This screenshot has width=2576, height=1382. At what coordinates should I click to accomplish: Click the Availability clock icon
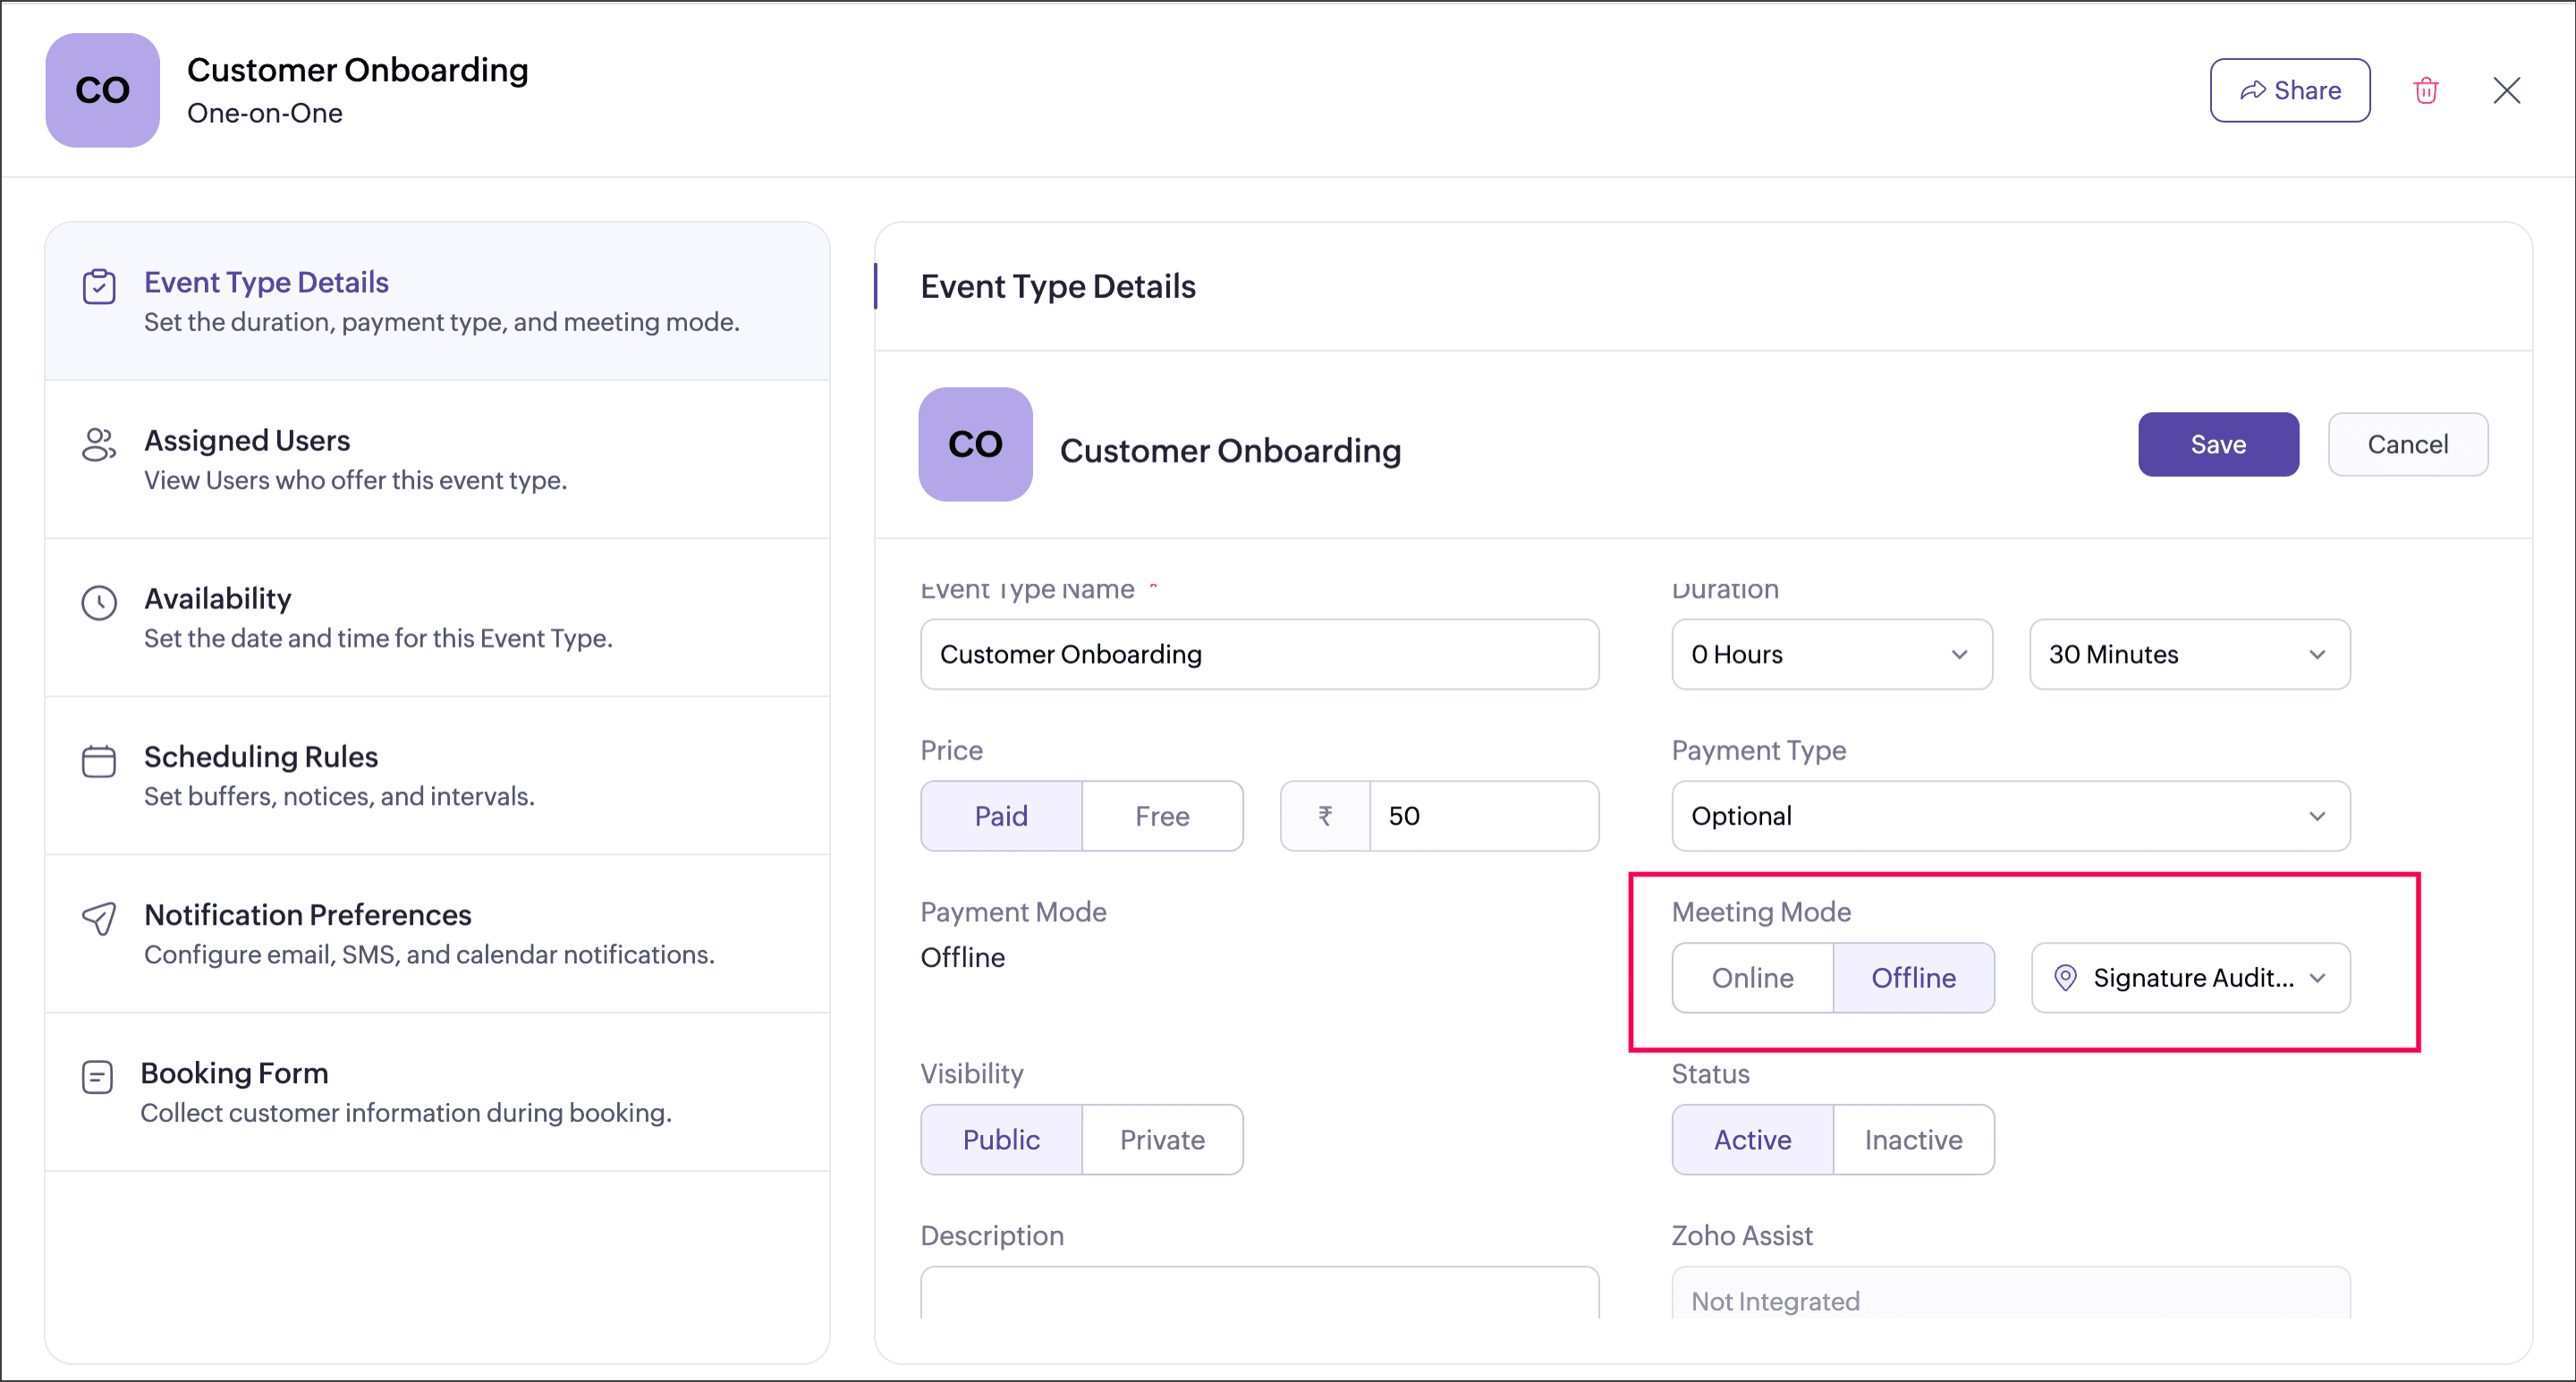99,602
